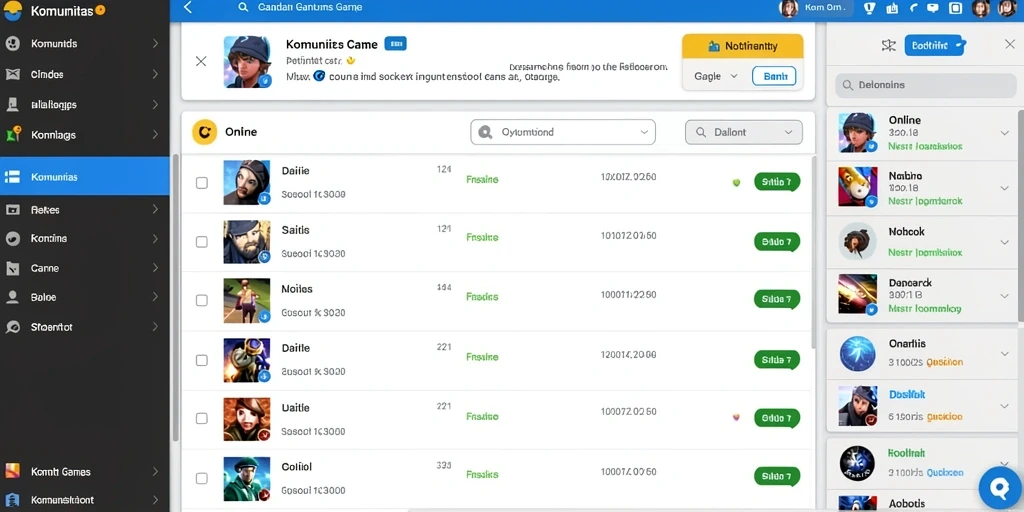Expand the Gagle dropdown in the banner

click(716, 76)
